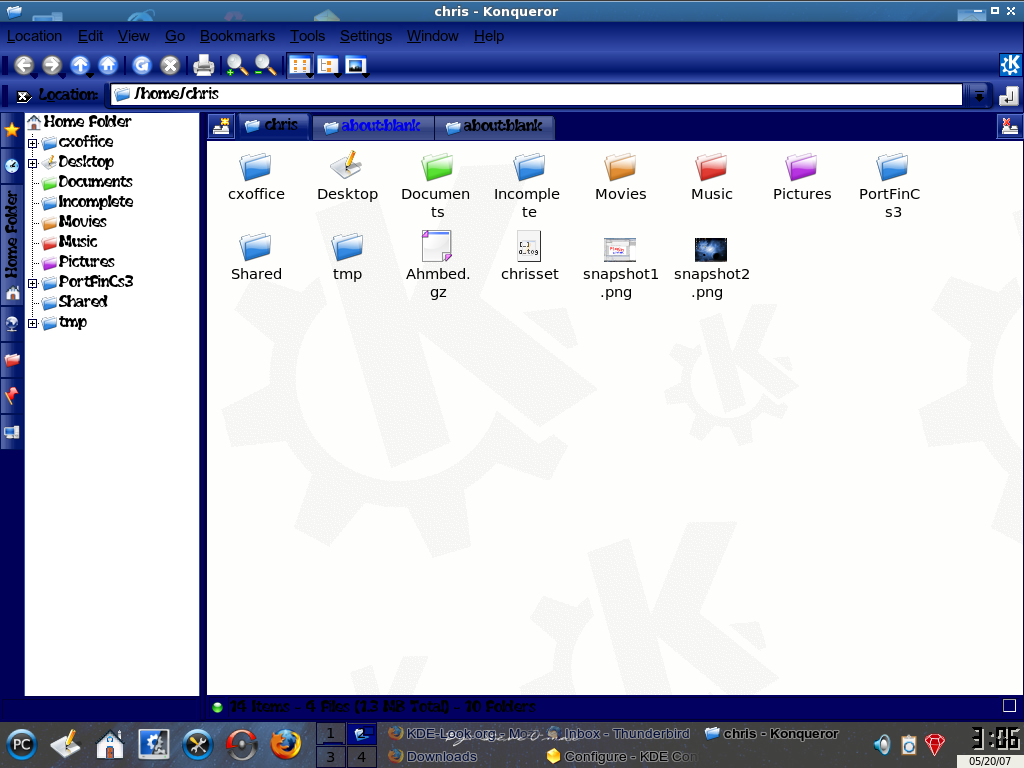
Task: Select the chrisset file icon
Action: click(x=529, y=256)
